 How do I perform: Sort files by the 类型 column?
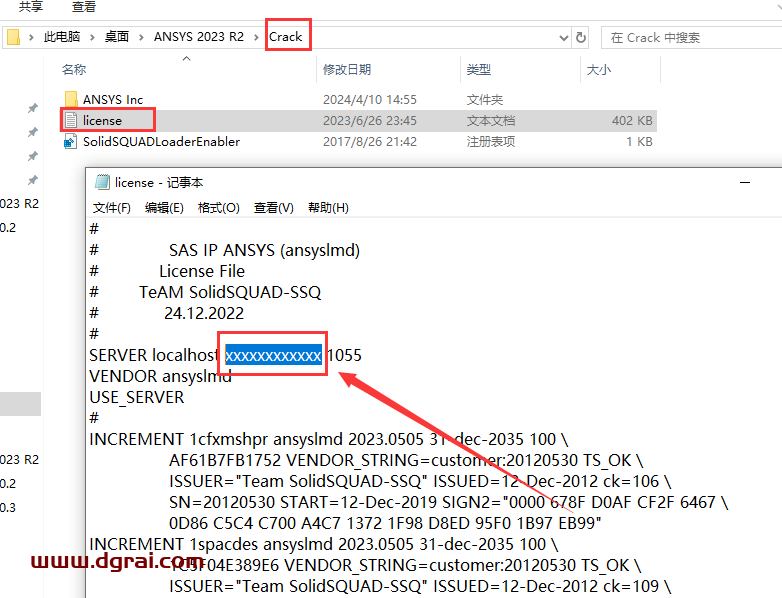tap(479, 70)
